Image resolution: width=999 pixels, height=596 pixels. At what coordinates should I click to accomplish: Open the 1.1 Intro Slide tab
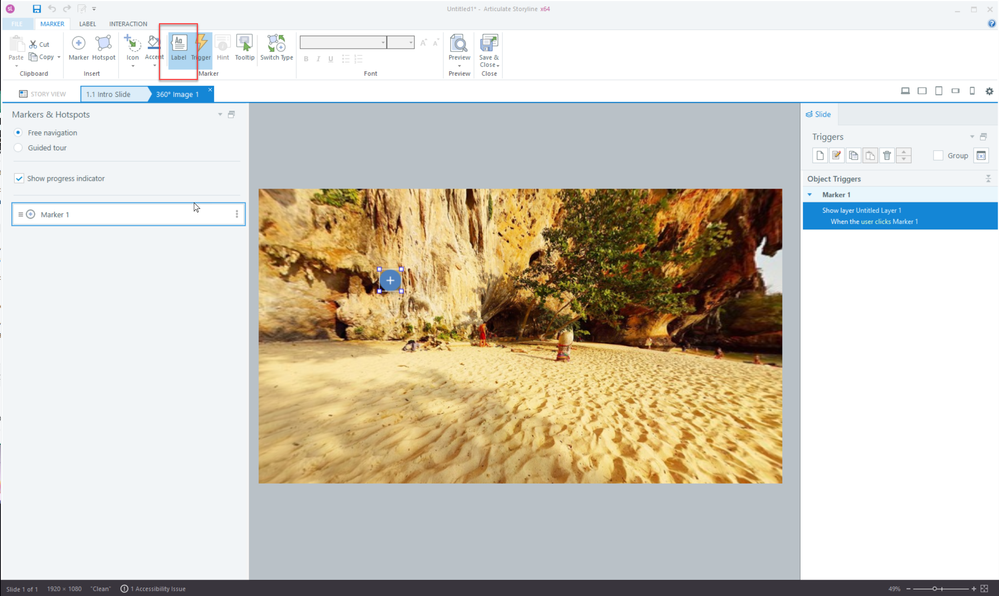pyautogui.click(x=108, y=94)
